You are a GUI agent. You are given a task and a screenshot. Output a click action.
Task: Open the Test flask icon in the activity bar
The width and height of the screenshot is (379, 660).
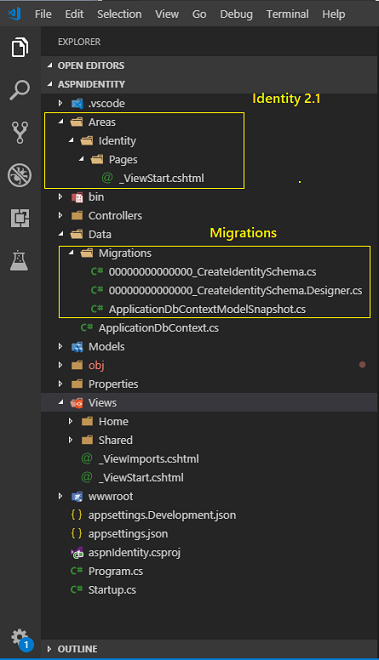[19, 261]
